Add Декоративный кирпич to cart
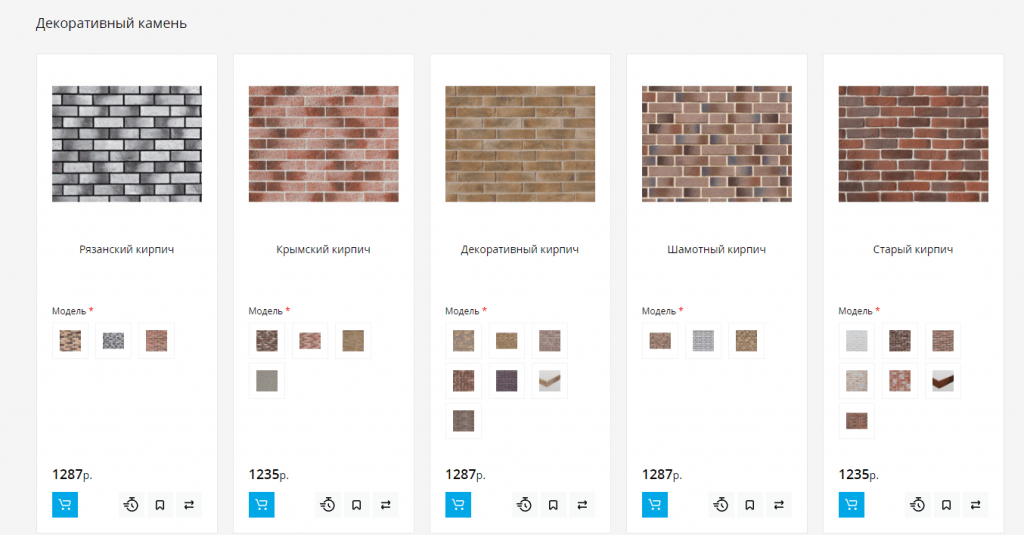The height and width of the screenshot is (535, 1024). coord(458,504)
